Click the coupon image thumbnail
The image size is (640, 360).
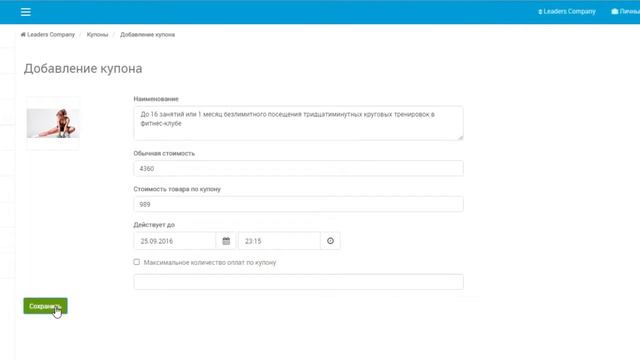pyautogui.click(x=53, y=123)
